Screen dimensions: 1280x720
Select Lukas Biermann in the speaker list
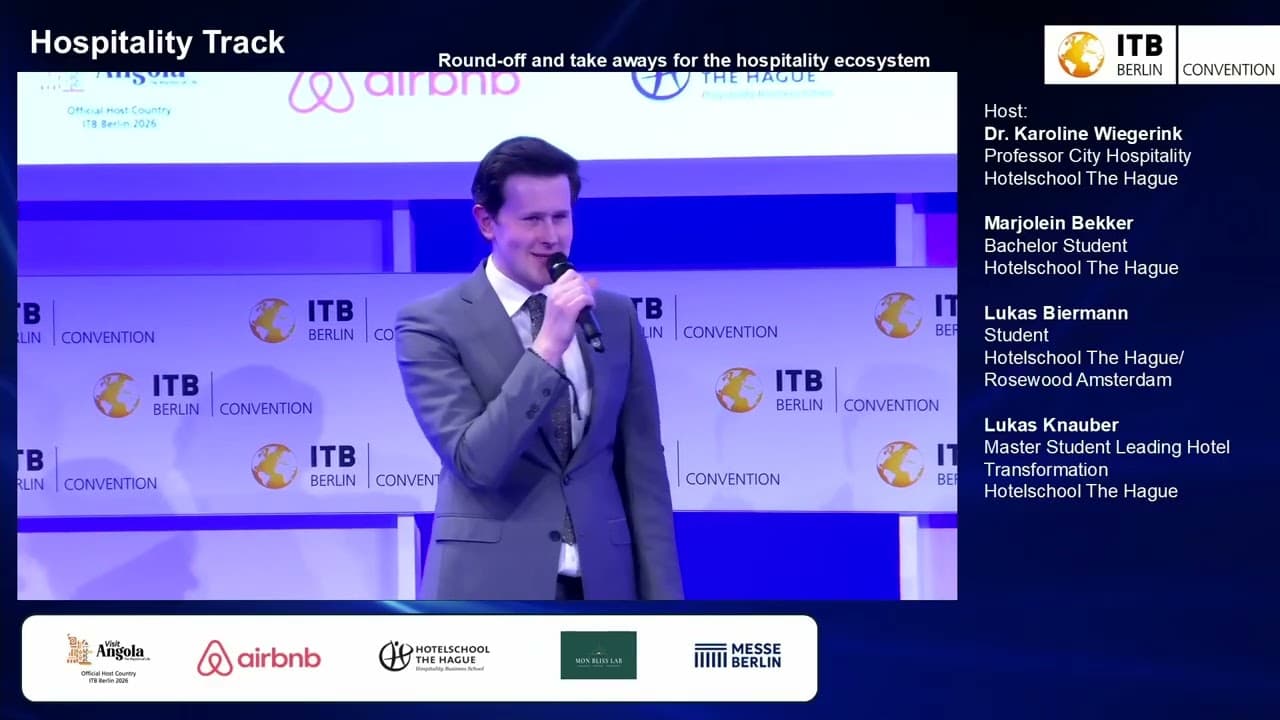1056,312
